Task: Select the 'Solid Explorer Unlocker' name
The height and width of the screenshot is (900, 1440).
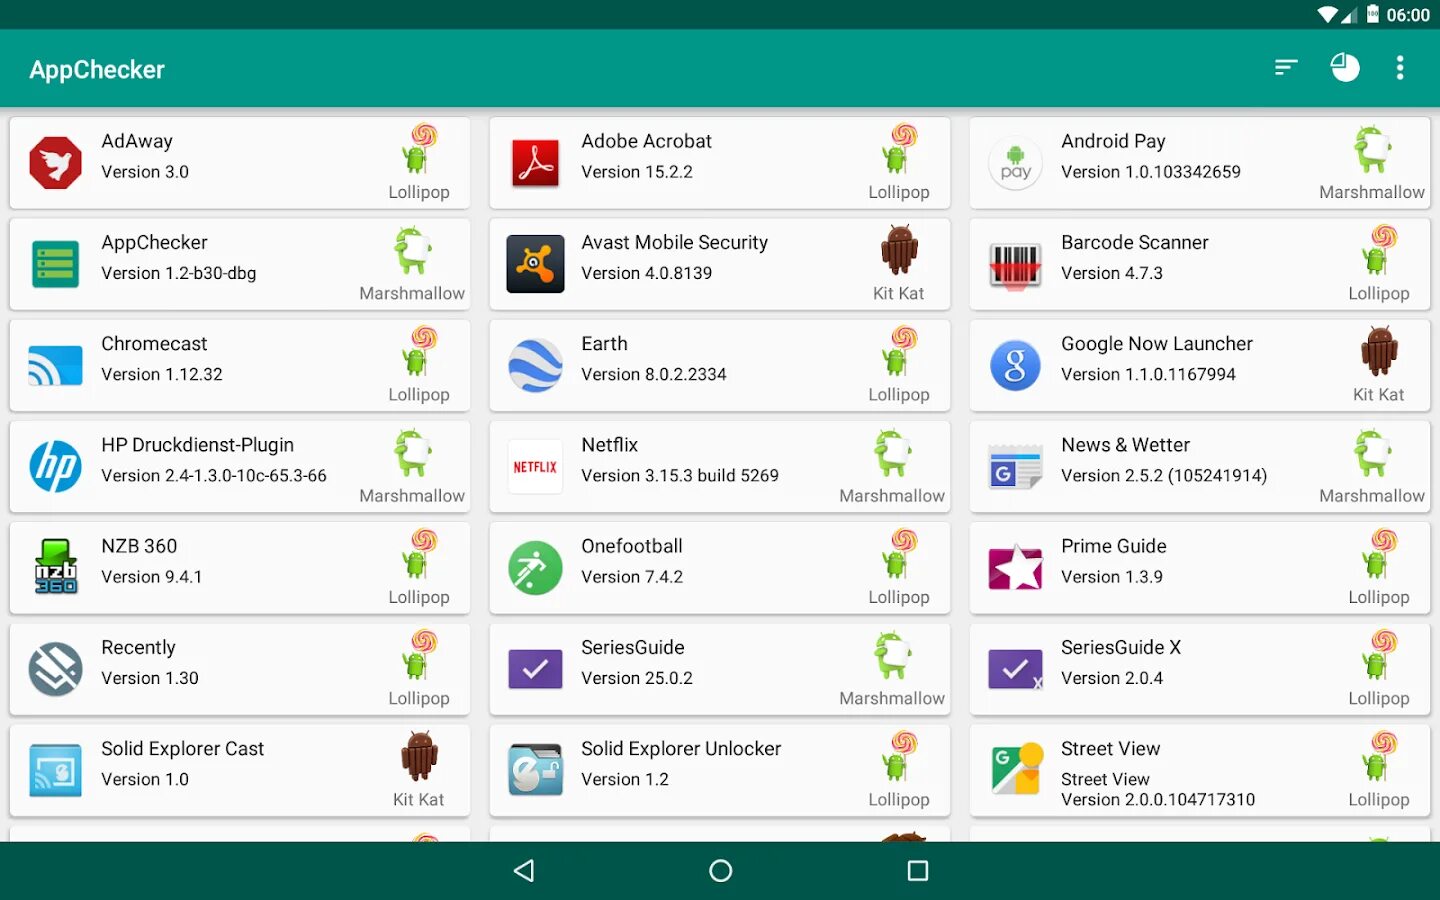Action: [x=681, y=748]
